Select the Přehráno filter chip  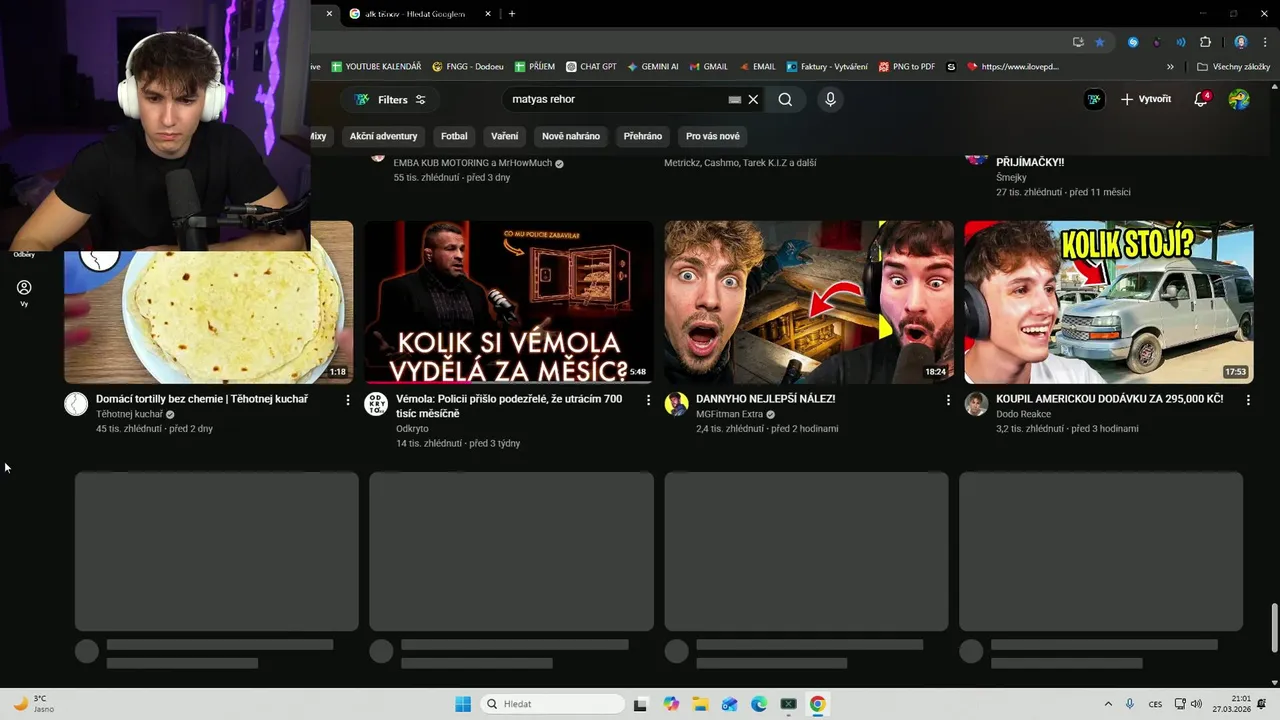point(643,136)
